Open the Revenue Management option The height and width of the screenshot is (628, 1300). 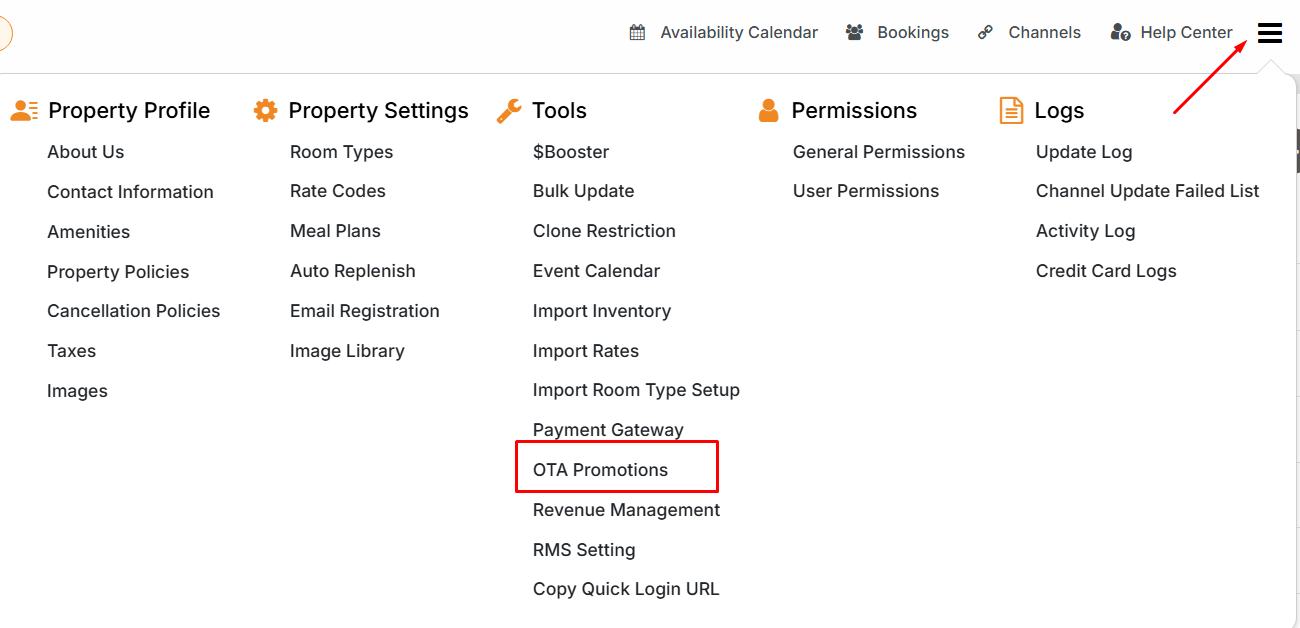pos(626,510)
